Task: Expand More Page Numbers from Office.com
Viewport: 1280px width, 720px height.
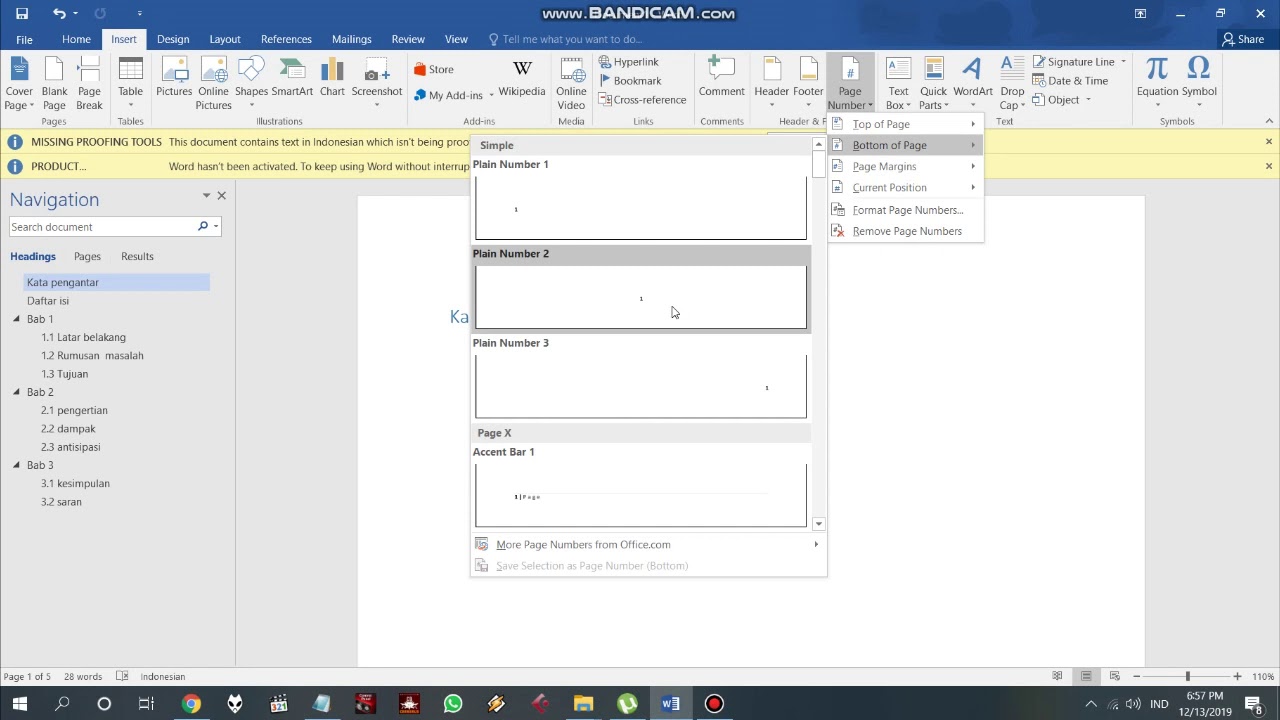Action: point(648,545)
